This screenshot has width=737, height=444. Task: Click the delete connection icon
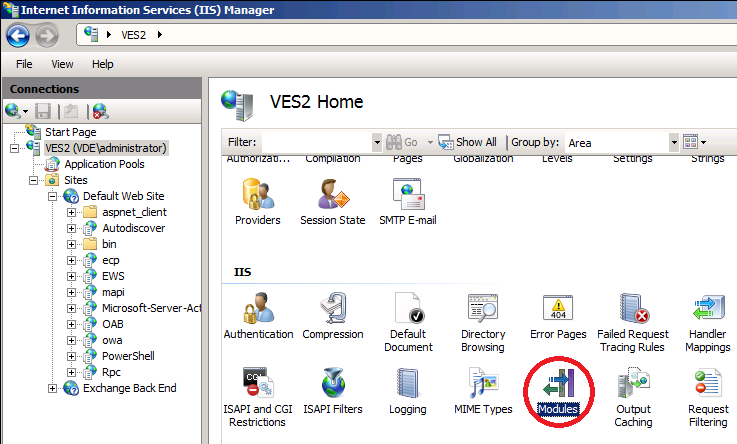click(101, 111)
